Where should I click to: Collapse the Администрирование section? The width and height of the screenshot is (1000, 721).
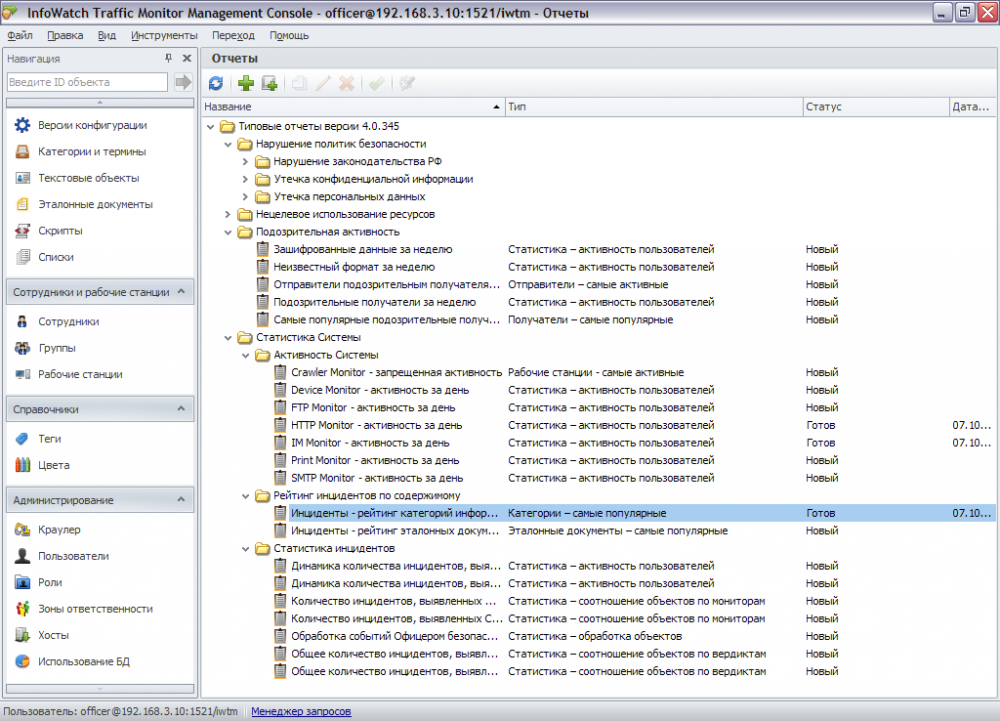click(181, 500)
